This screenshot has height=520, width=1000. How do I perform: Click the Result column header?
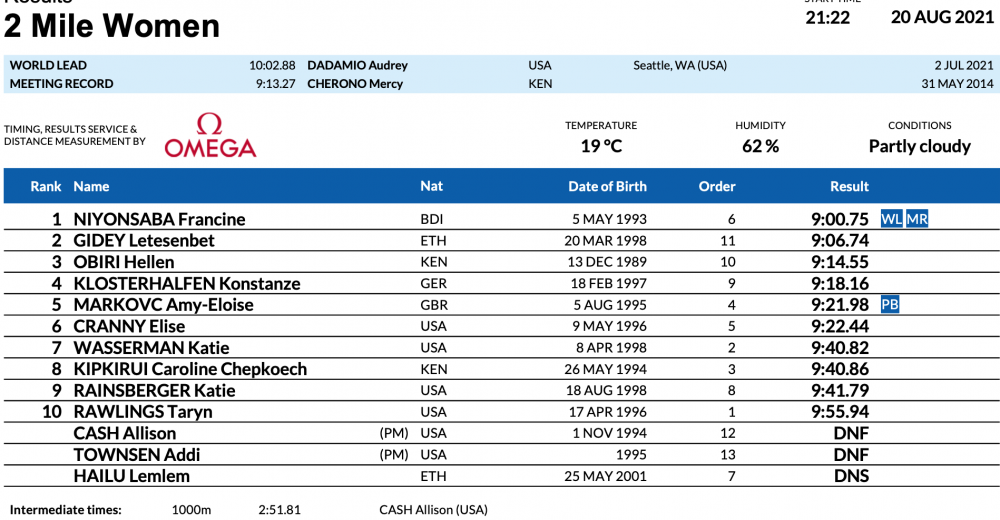[x=849, y=186]
